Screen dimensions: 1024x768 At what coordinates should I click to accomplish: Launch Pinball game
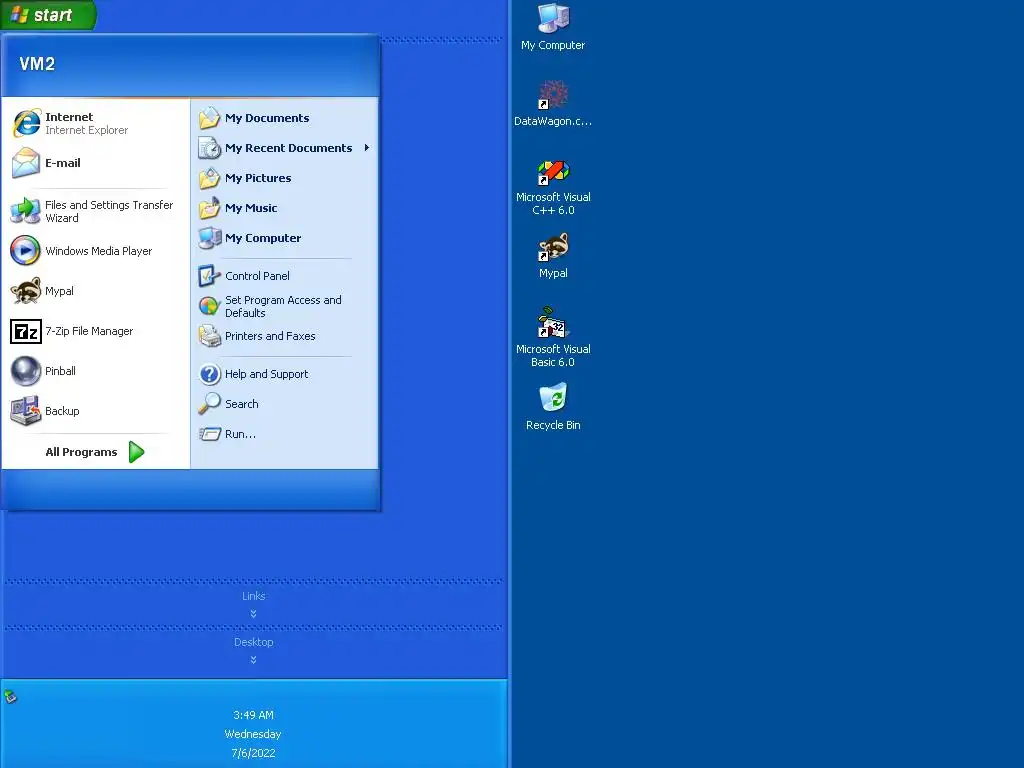(96, 371)
